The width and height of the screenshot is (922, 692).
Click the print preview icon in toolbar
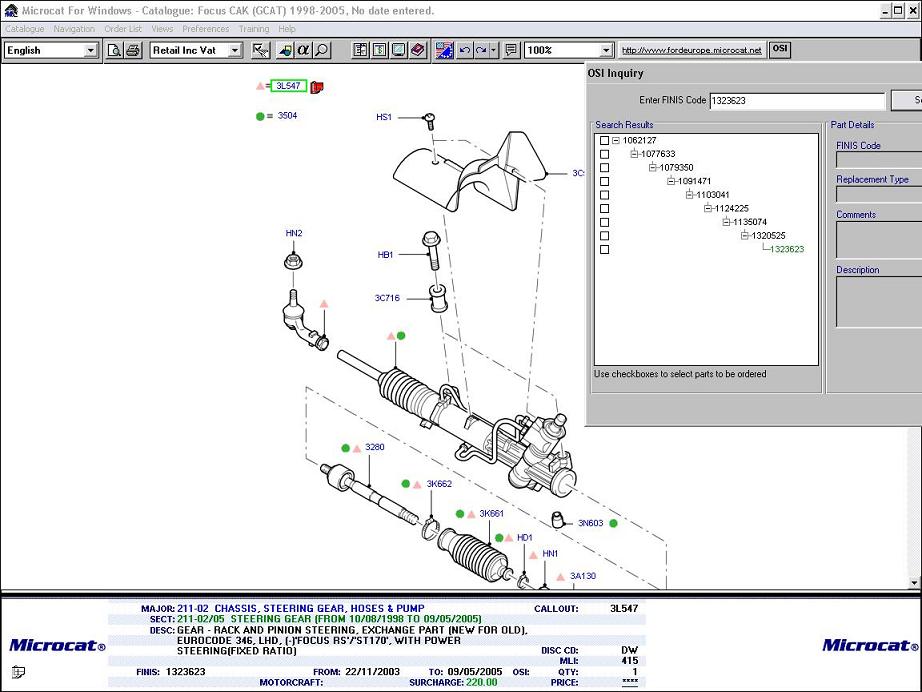click(115, 50)
